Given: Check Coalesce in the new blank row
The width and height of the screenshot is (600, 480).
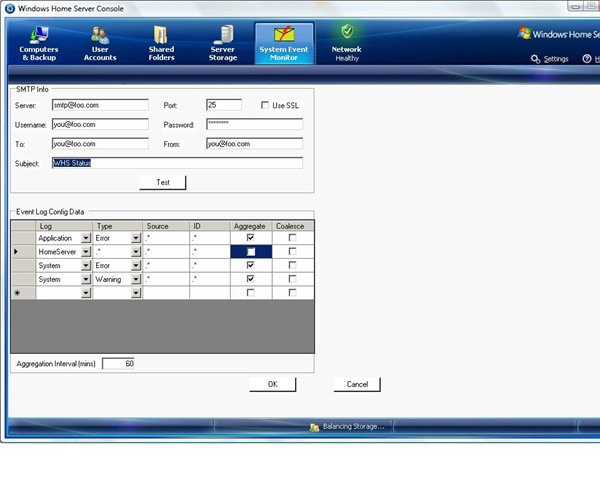Looking at the screenshot, I should coord(292,293).
